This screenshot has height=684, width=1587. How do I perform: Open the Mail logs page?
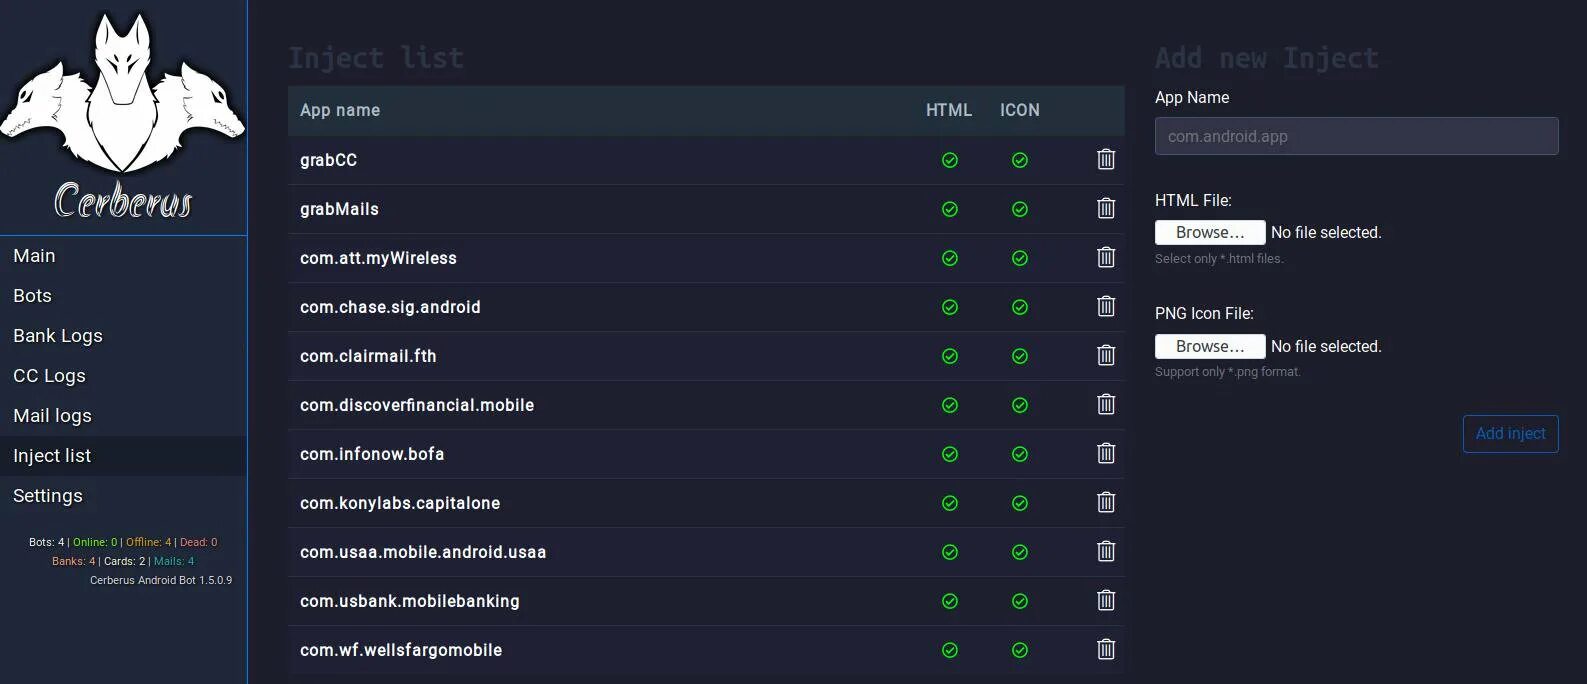tap(52, 416)
